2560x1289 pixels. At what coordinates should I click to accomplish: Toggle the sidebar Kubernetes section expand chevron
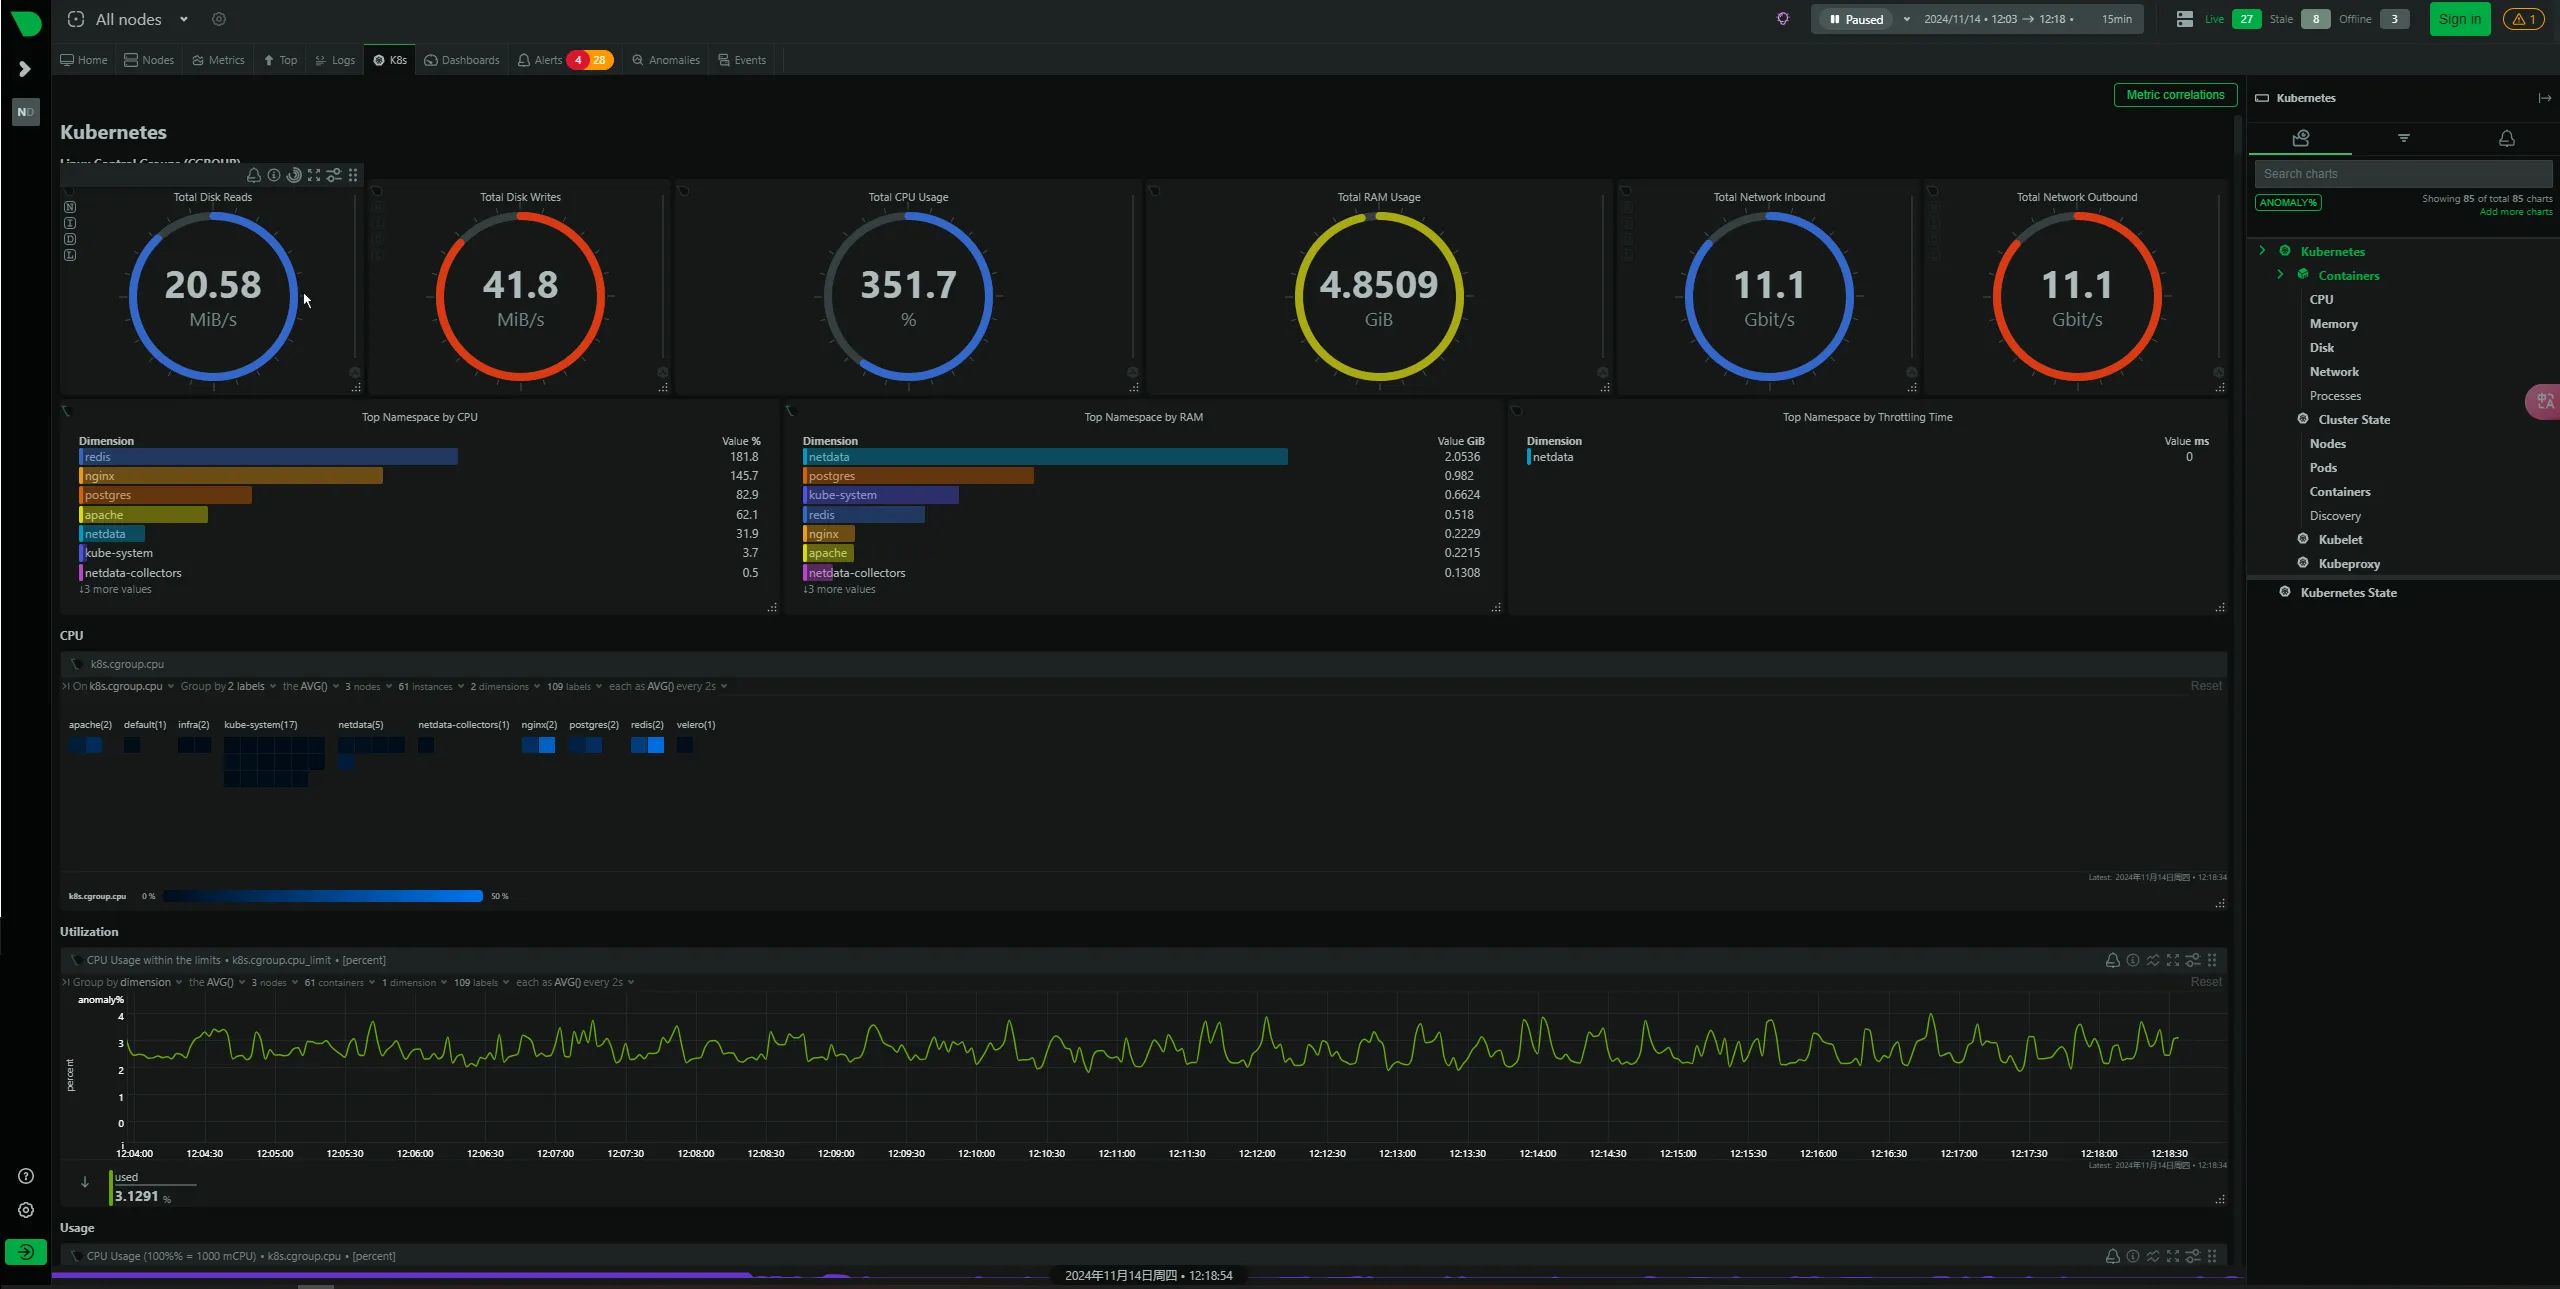(x=2262, y=251)
